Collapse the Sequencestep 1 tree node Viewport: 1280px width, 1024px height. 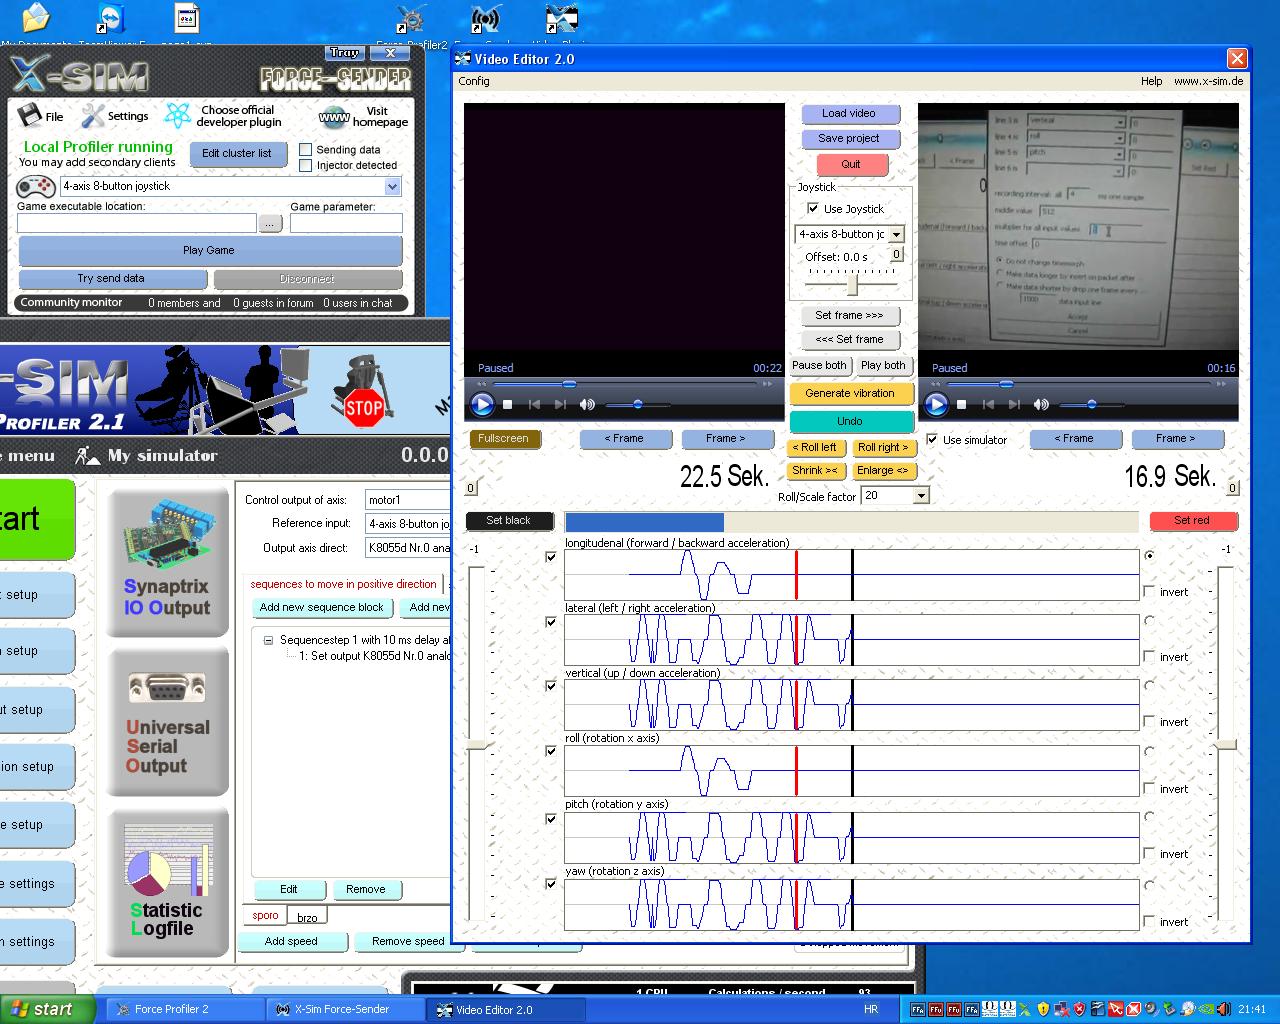268,640
